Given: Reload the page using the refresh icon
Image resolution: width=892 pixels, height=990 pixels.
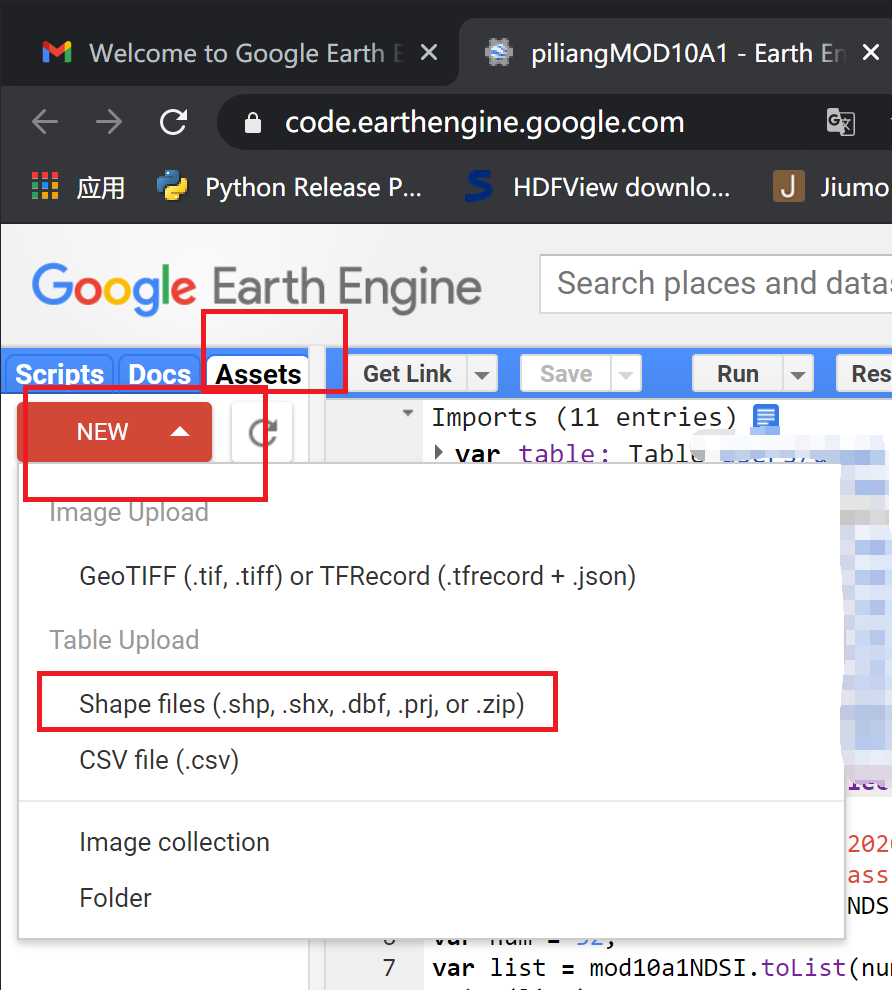Looking at the screenshot, I should [173, 122].
